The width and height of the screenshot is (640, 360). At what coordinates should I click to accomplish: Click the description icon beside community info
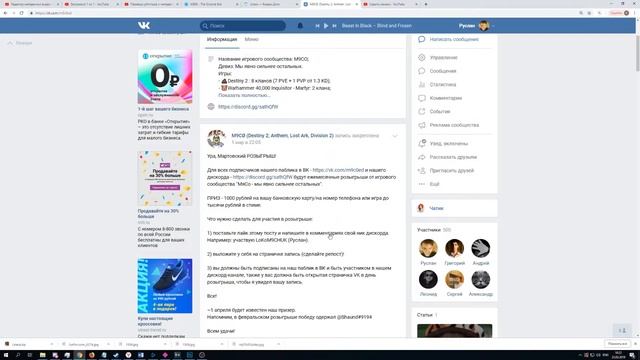tap(211, 59)
